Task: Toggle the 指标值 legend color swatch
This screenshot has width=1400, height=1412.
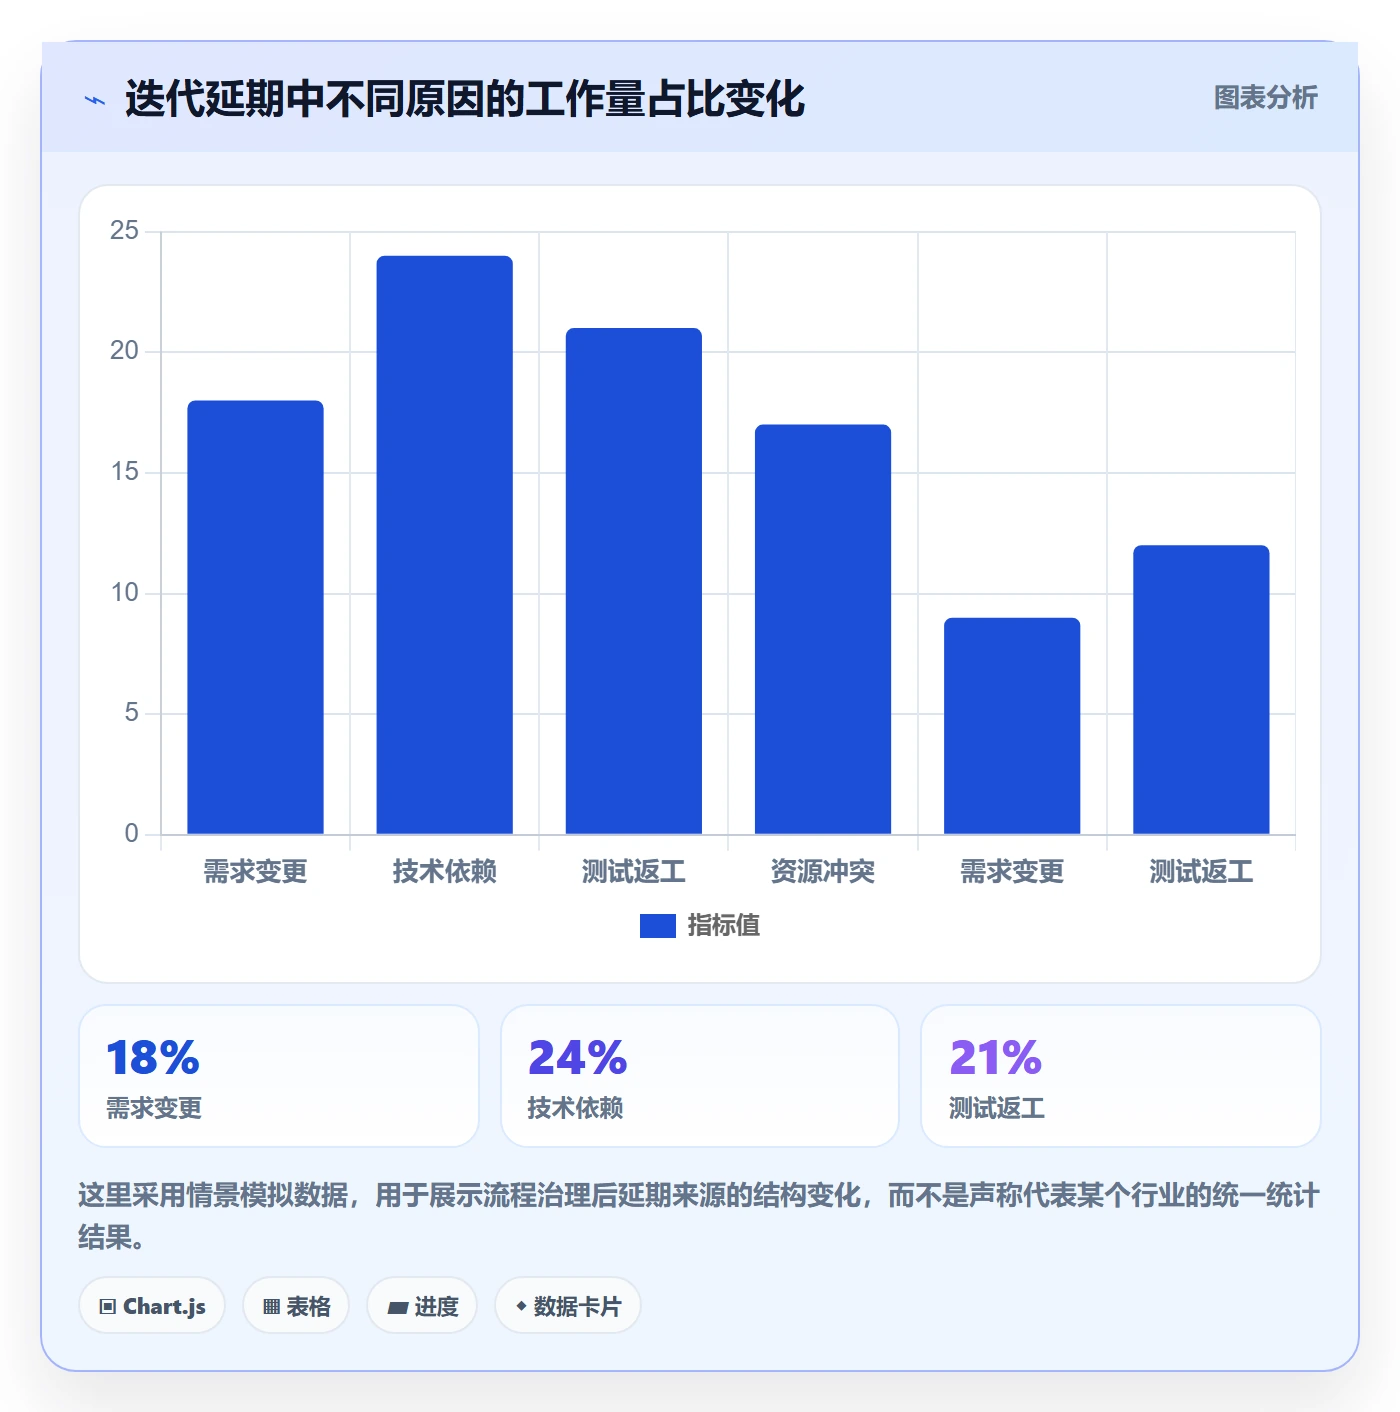Action: pyautogui.click(x=658, y=926)
